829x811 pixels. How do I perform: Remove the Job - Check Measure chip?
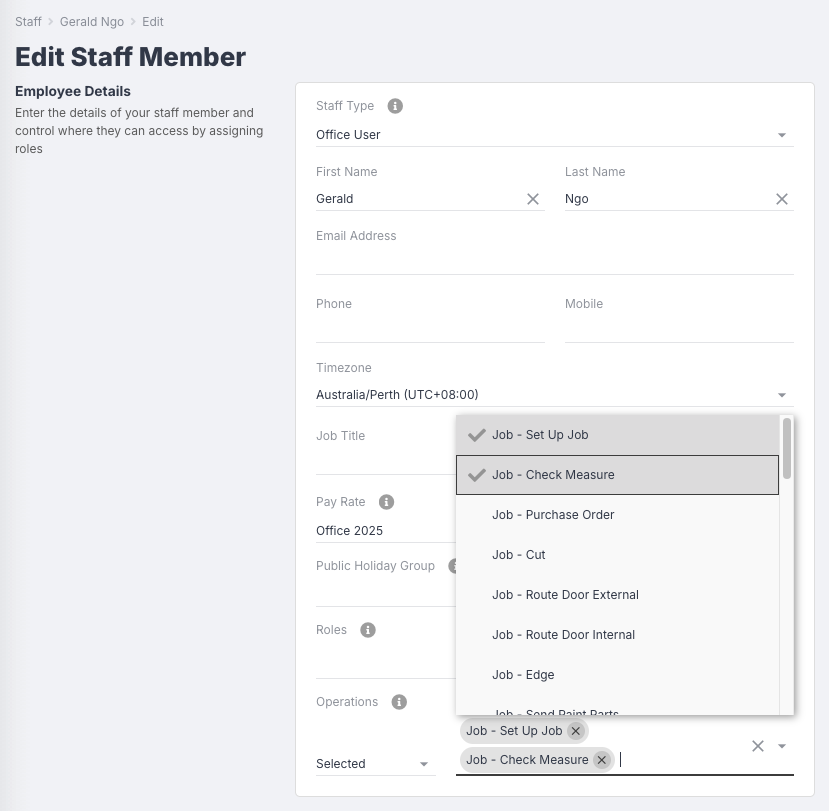pos(601,760)
